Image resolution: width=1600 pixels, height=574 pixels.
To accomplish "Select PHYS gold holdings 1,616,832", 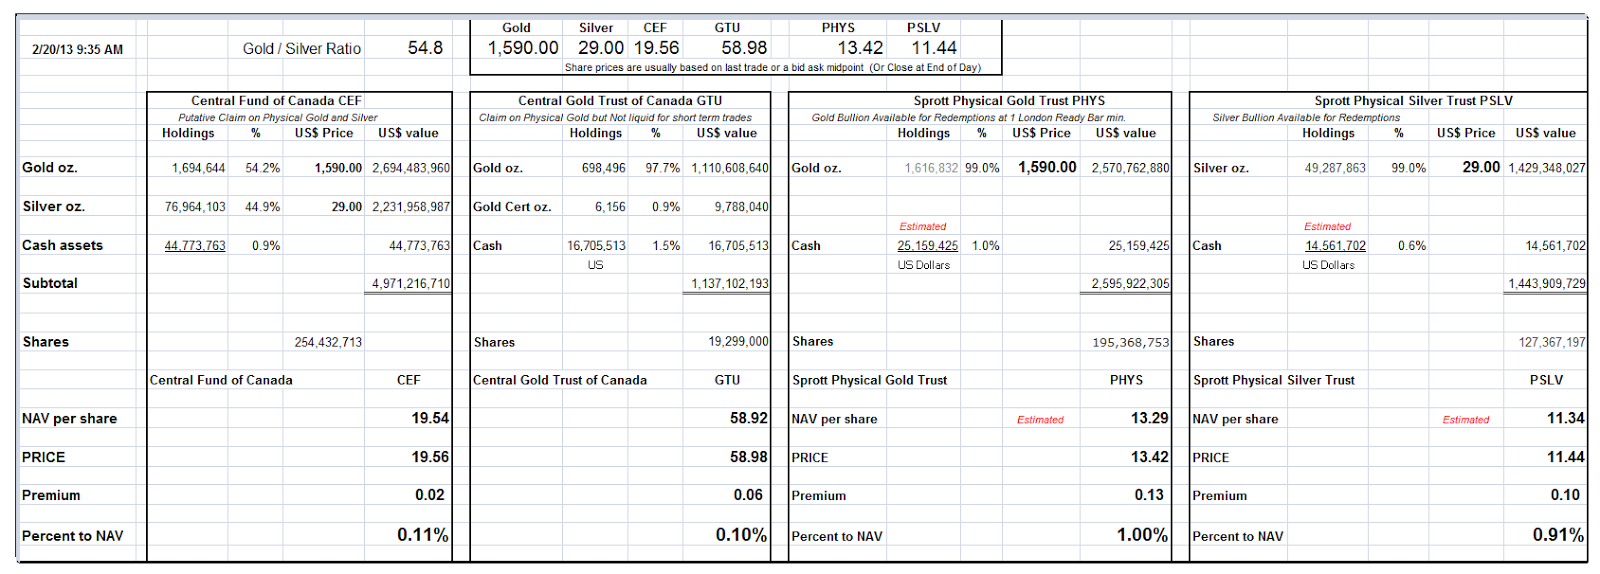I will click(931, 168).
